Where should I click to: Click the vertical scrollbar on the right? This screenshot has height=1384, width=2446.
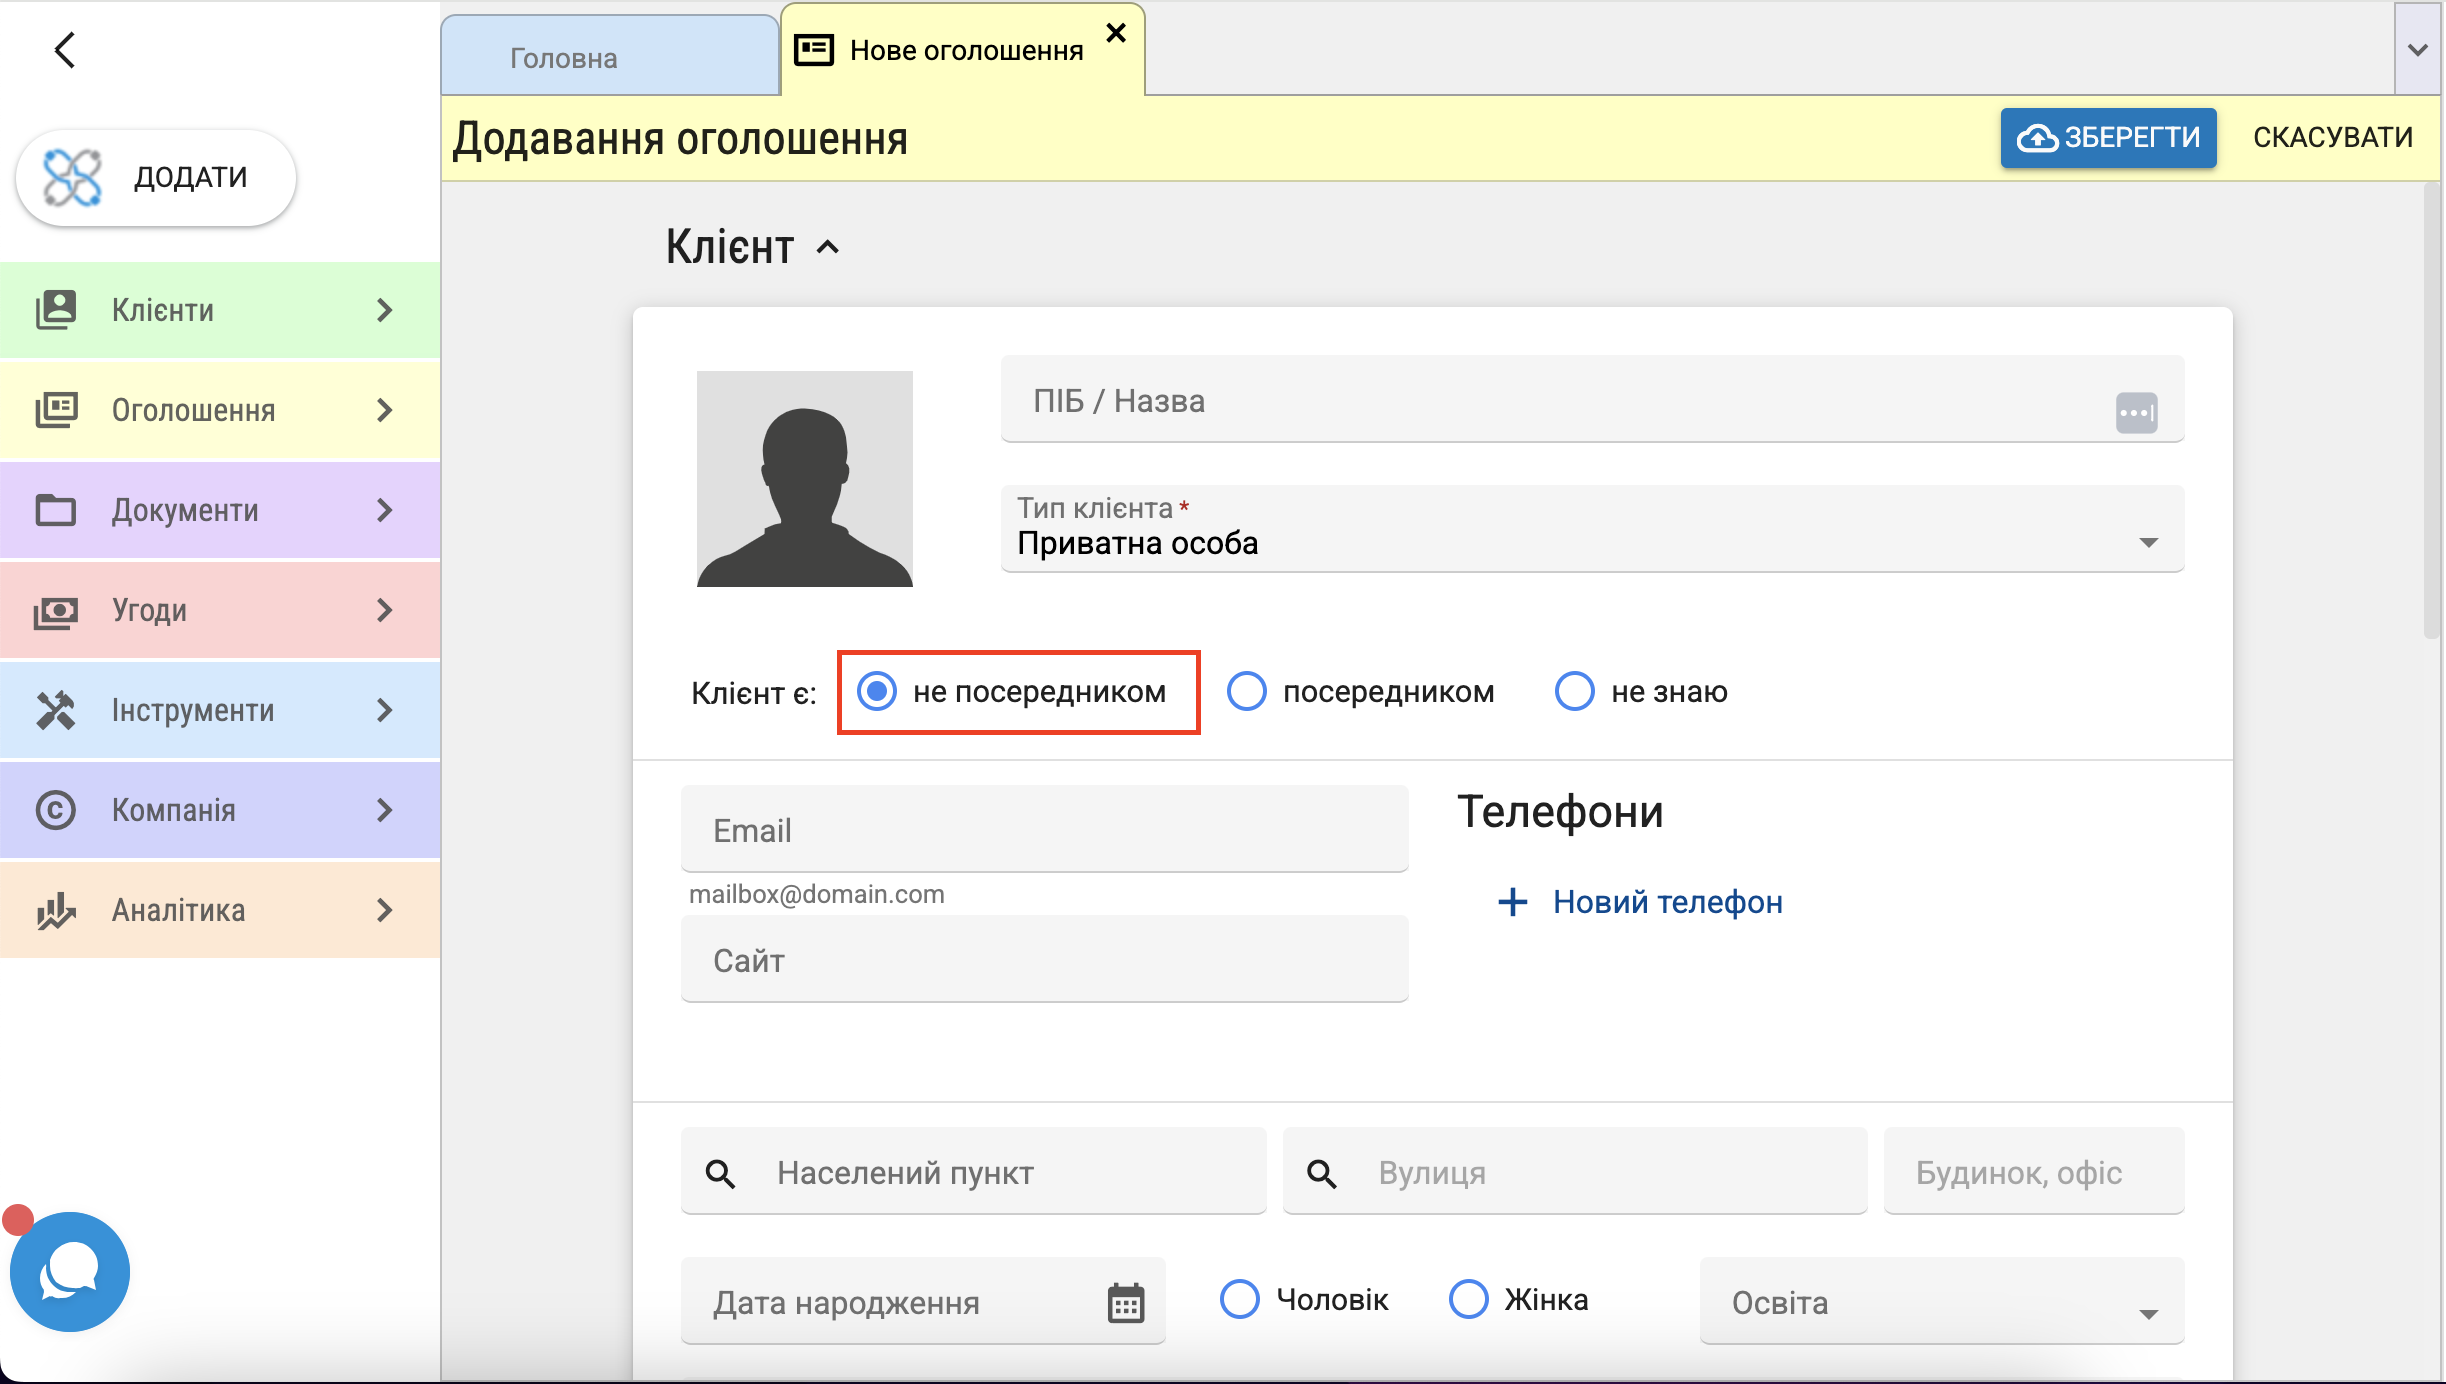(2432, 410)
